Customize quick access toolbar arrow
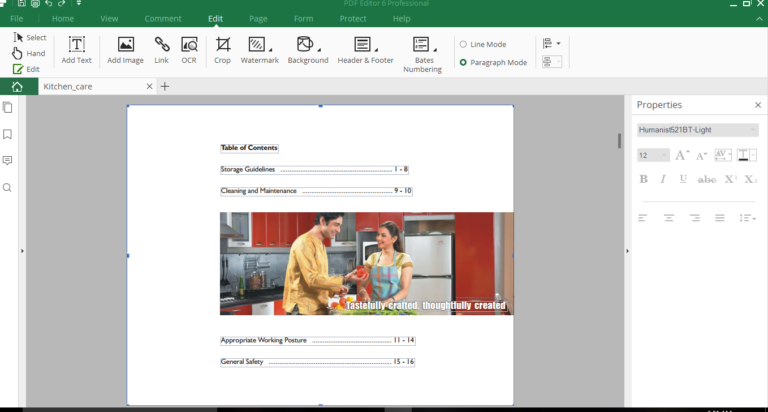 [x=78, y=3]
